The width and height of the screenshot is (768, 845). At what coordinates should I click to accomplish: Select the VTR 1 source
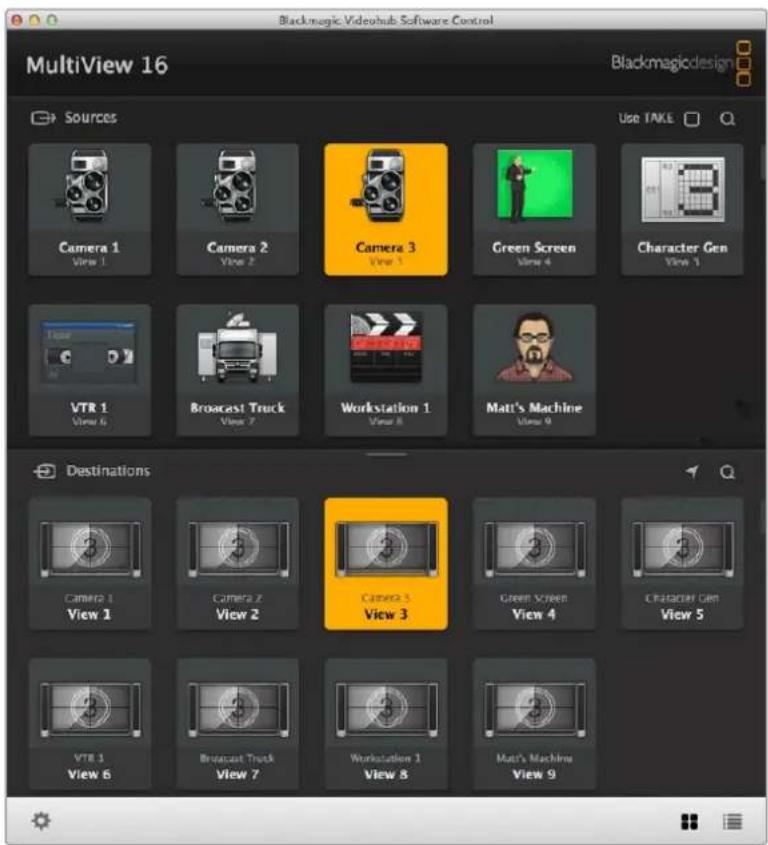(89, 370)
